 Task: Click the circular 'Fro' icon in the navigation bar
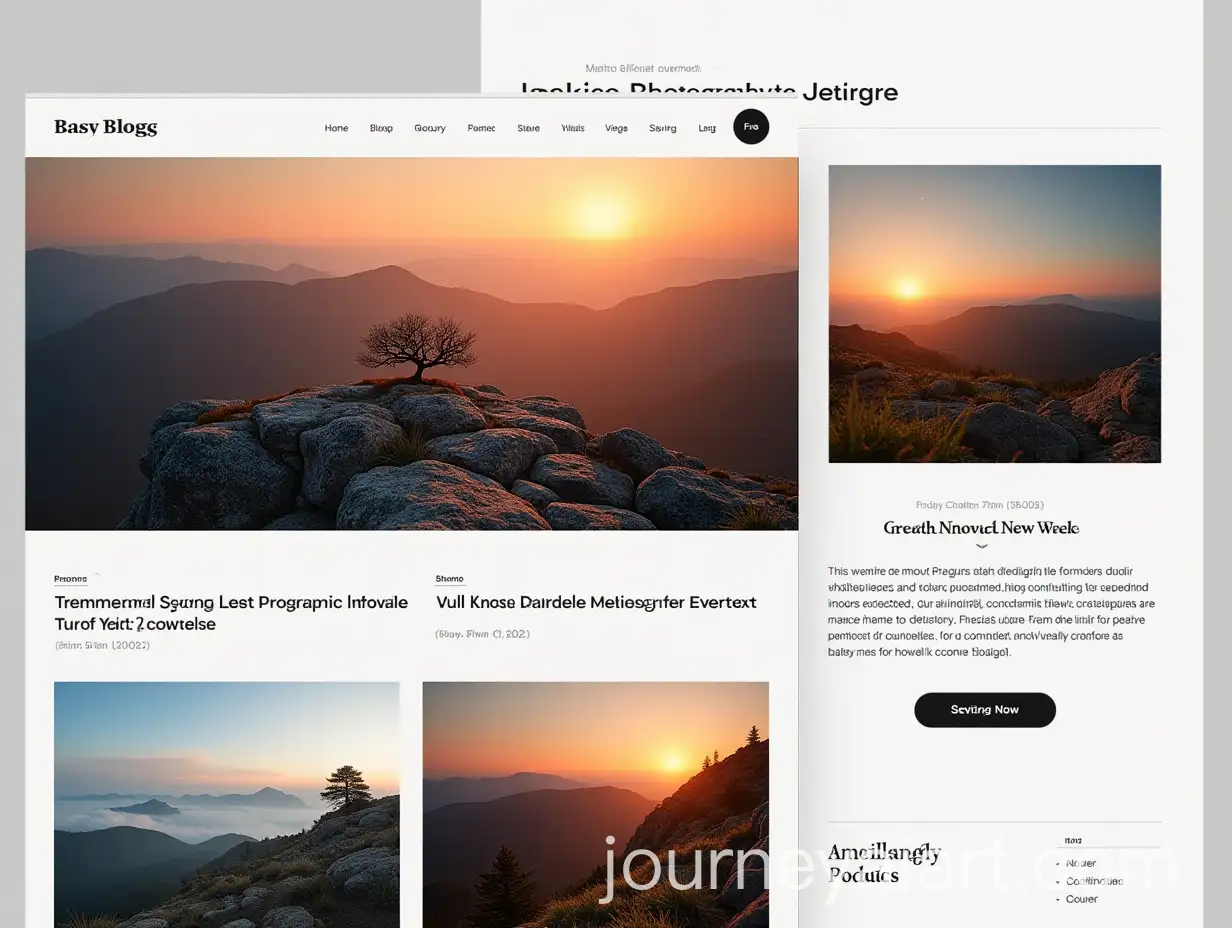click(751, 127)
